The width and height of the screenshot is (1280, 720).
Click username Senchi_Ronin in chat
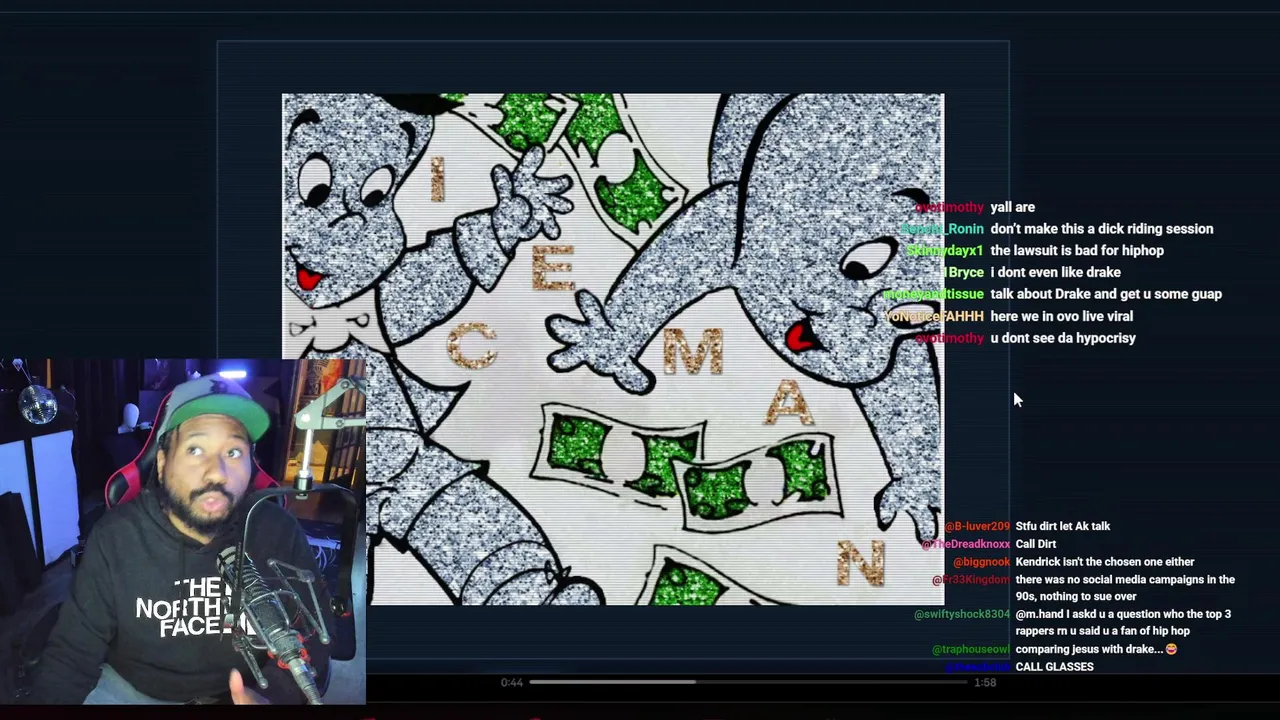point(942,229)
